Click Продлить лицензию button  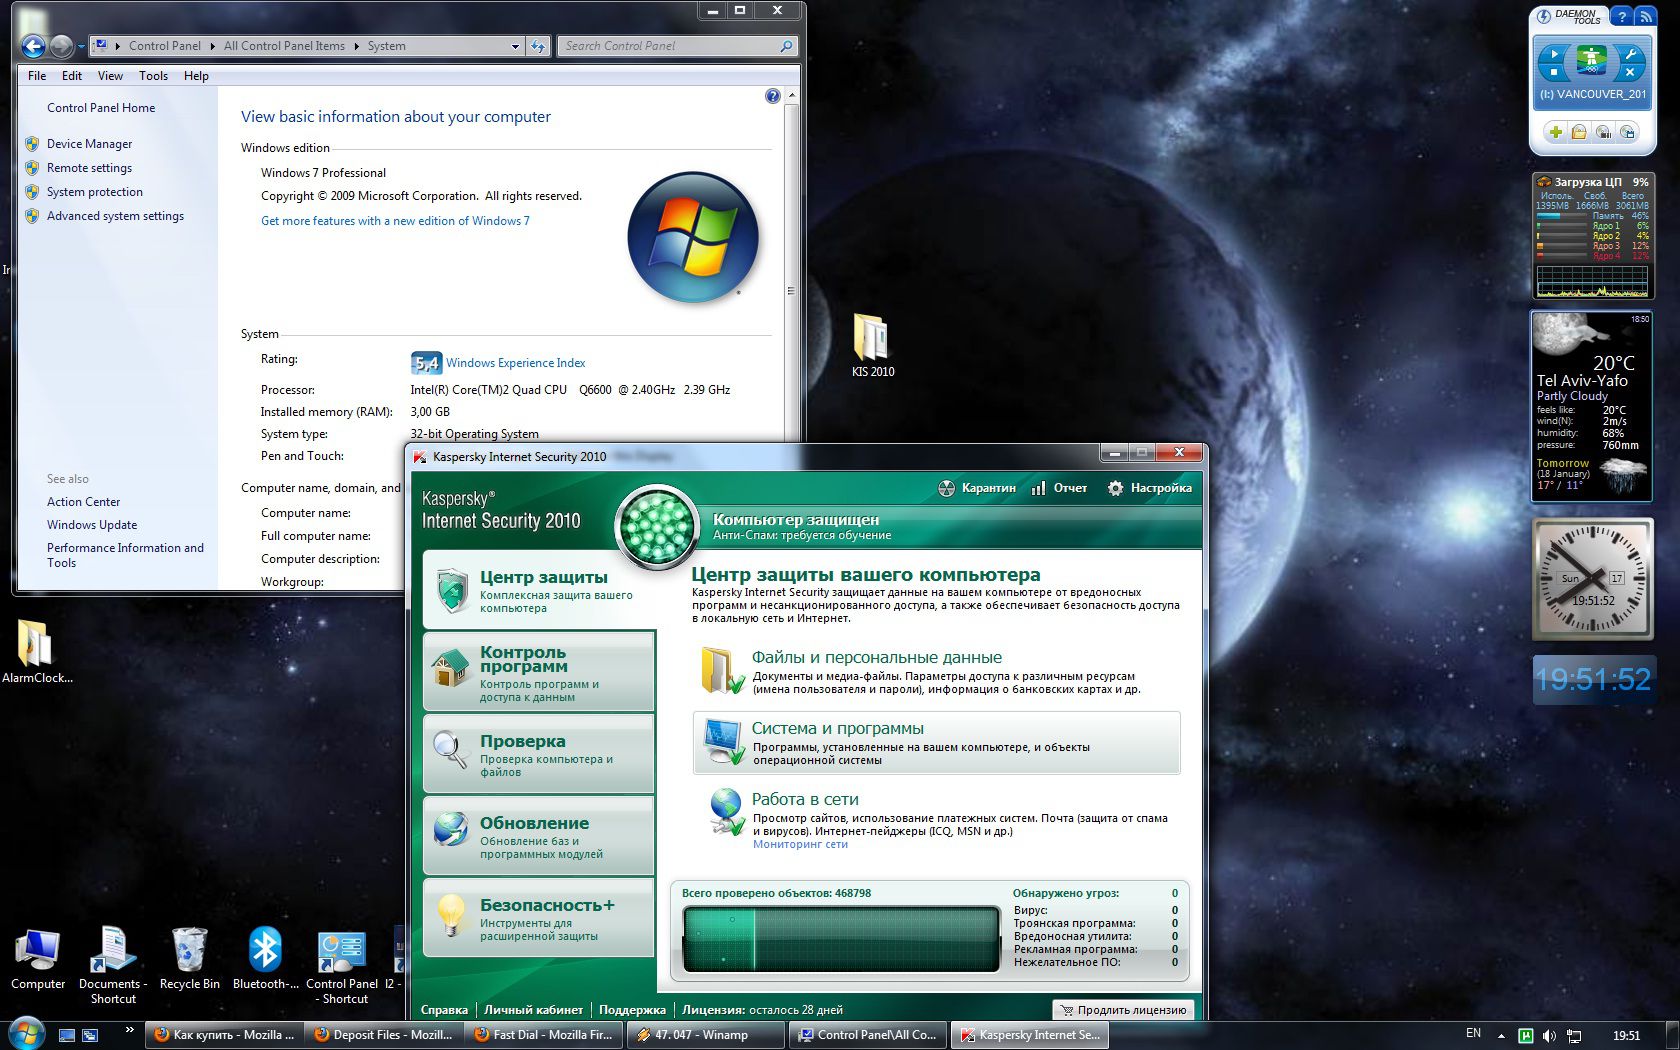(x=1123, y=1010)
